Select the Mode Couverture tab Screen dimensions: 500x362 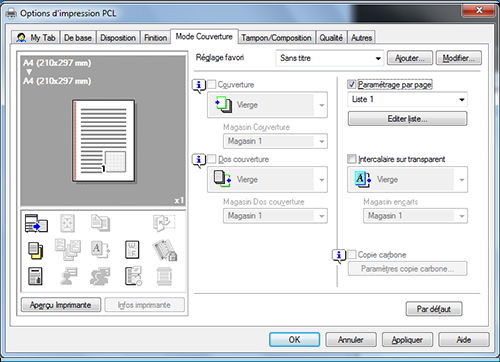point(204,36)
